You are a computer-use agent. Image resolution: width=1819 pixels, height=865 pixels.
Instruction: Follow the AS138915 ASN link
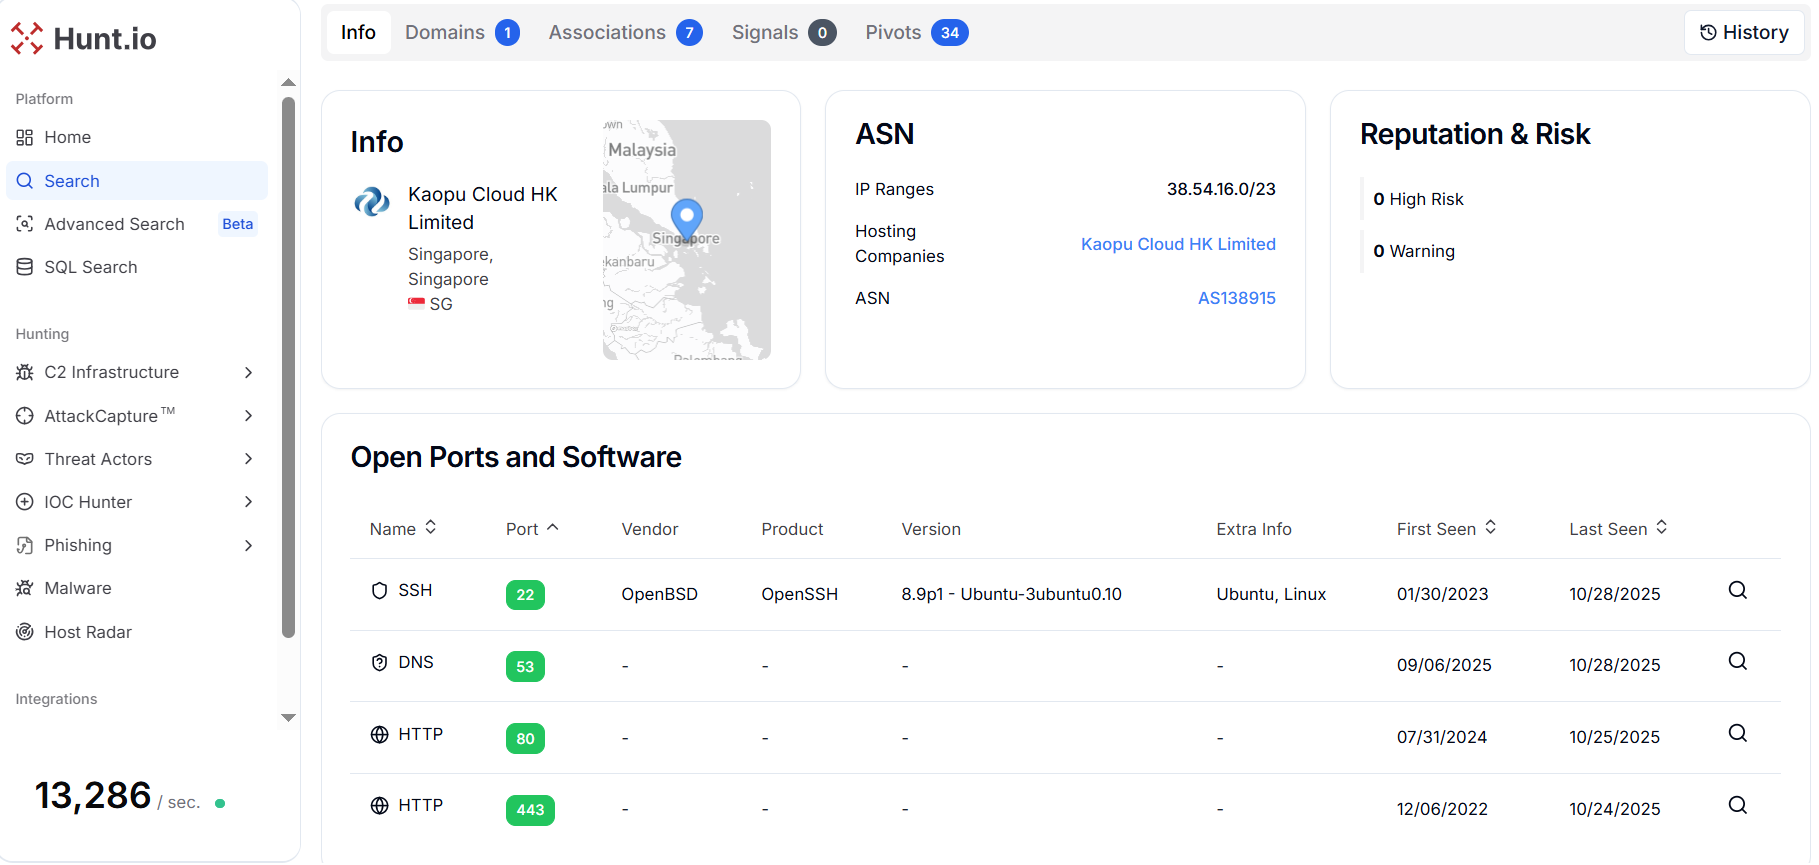(1236, 298)
